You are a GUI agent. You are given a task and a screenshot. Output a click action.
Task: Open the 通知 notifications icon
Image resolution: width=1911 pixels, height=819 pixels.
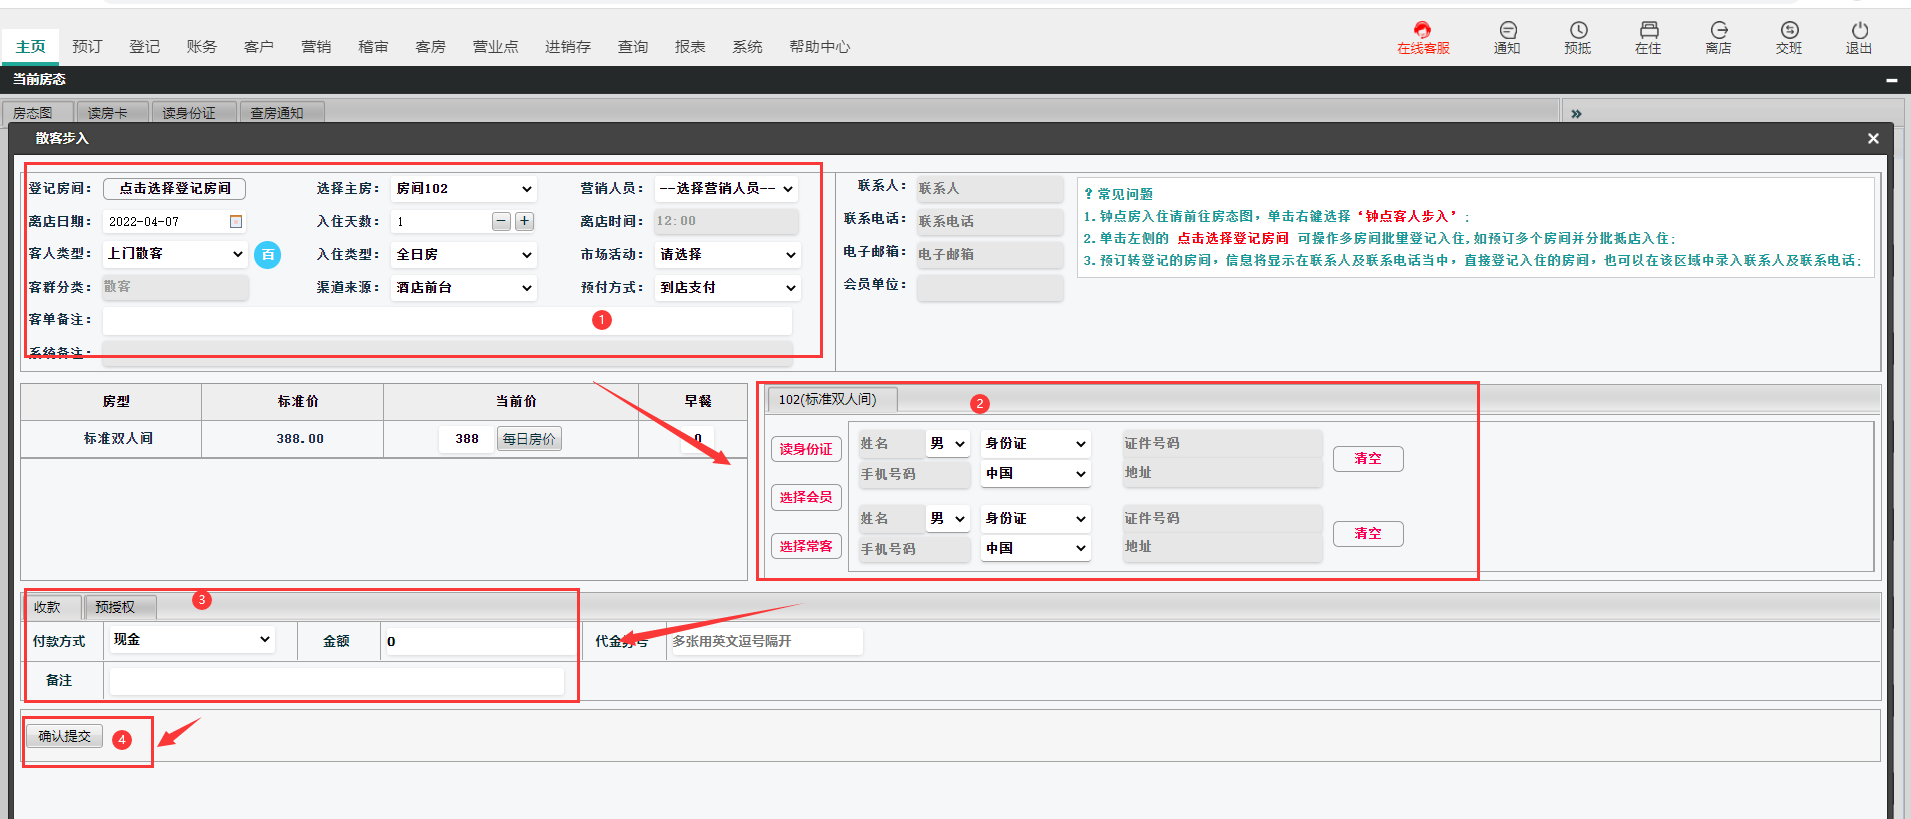[1507, 38]
